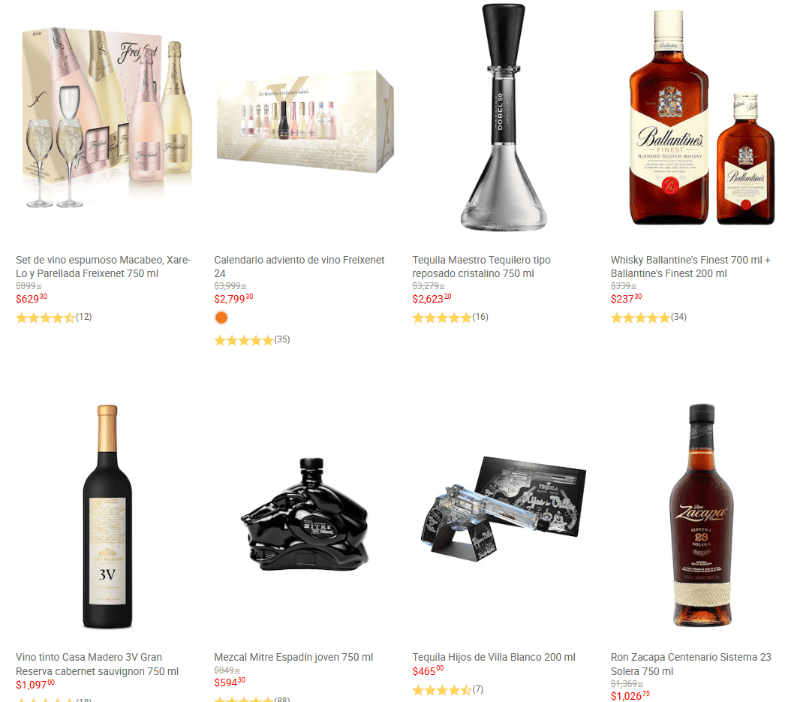Image resolution: width=800 pixels, height=702 pixels.
Task: View star rating with 12 reviews for Freixenet set
Action: click(54, 318)
